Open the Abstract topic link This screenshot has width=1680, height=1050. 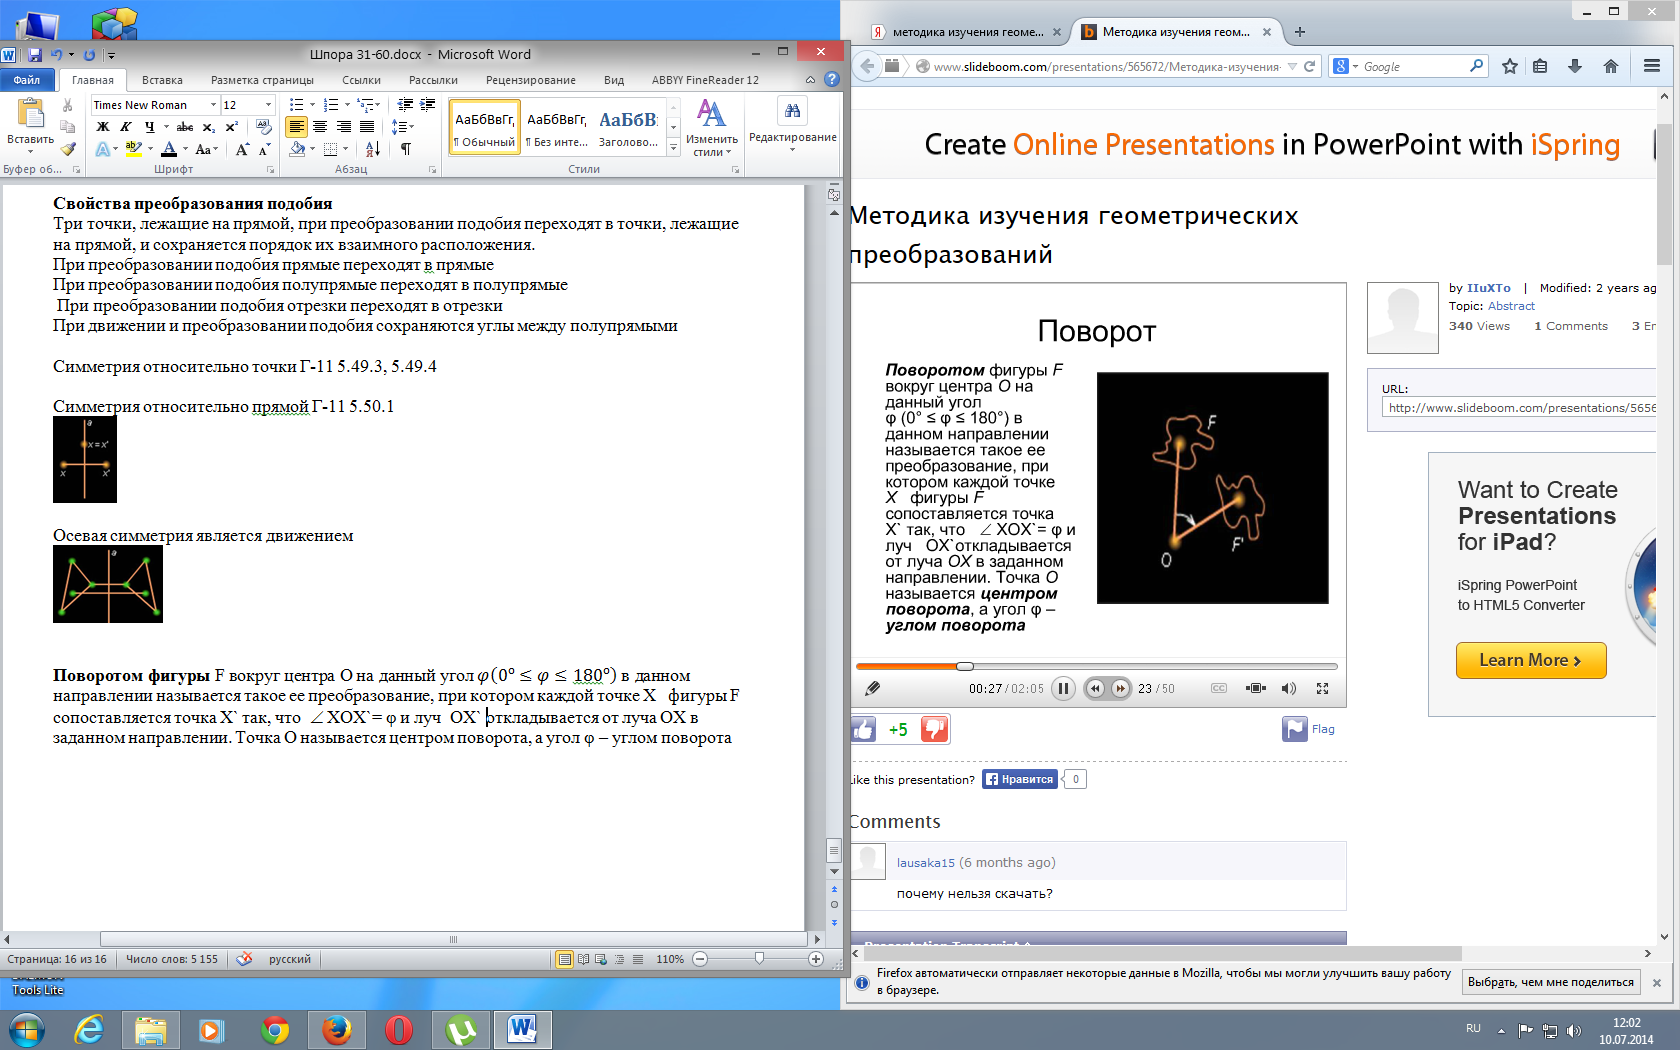tap(1510, 306)
